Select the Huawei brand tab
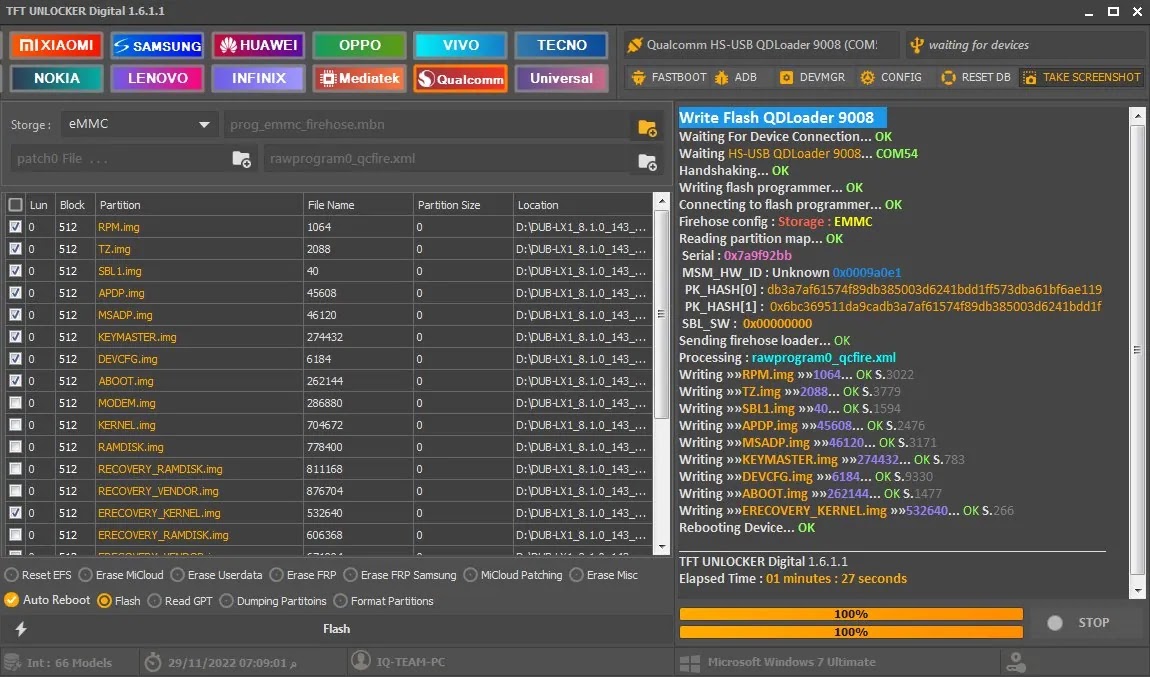Viewport: 1150px width, 677px height. click(259, 45)
